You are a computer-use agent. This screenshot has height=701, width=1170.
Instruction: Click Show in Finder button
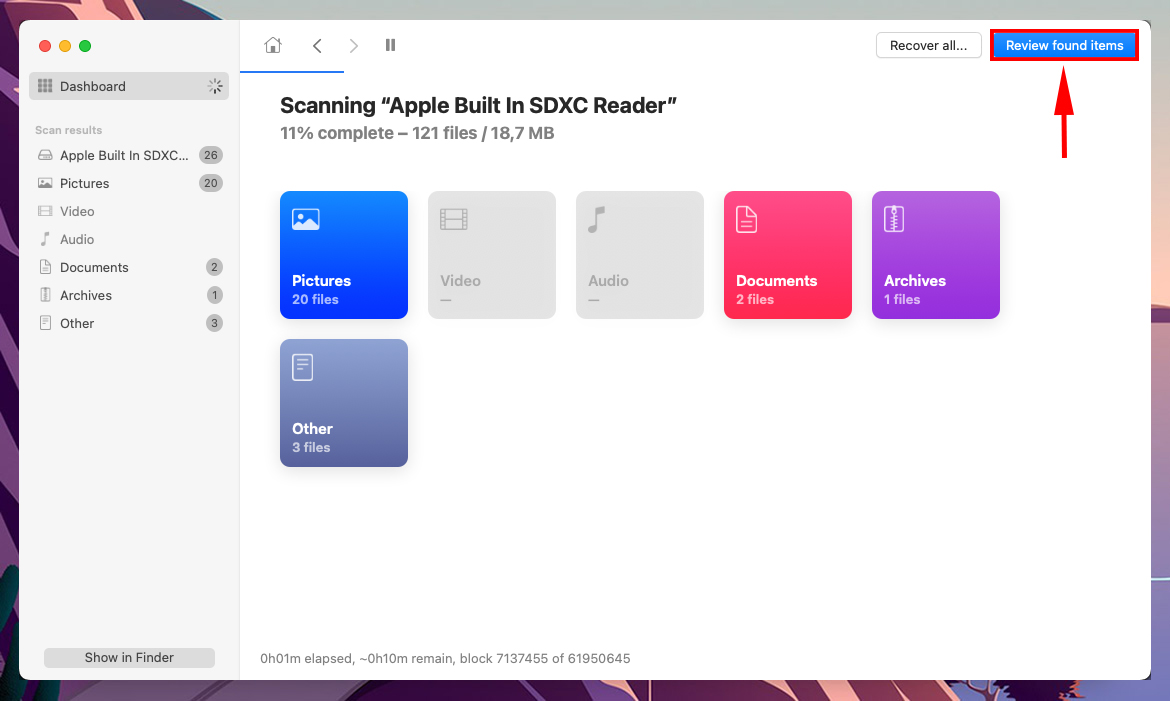[129, 658]
